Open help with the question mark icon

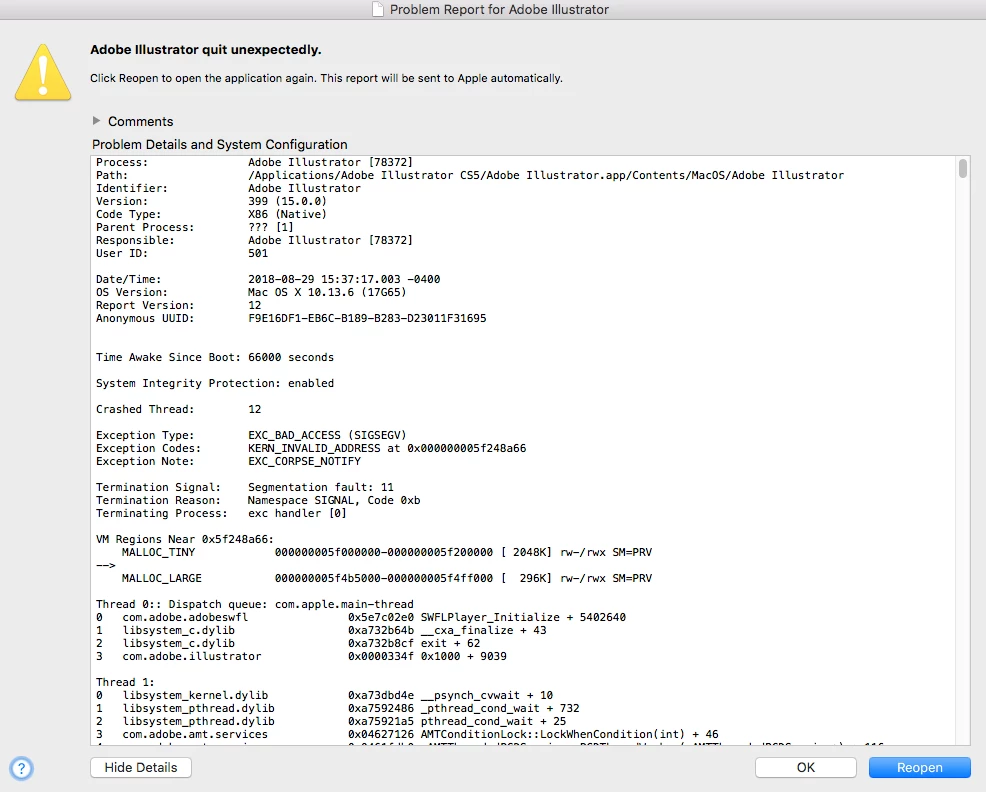tap(21, 768)
